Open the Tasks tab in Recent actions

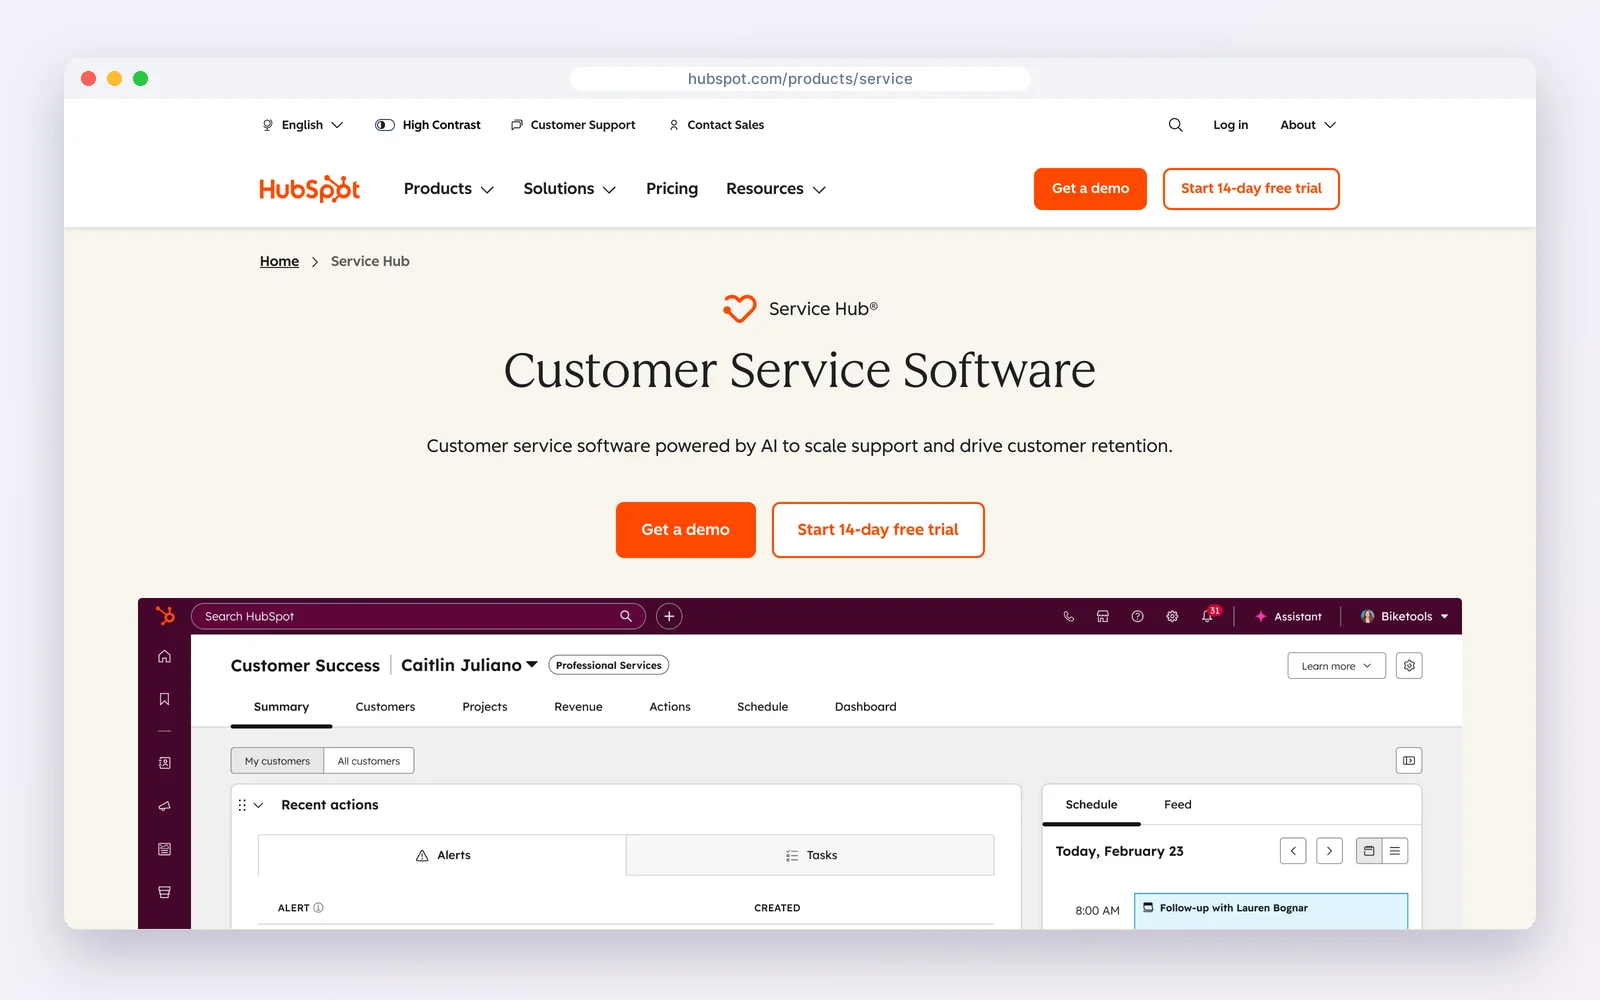(x=810, y=855)
